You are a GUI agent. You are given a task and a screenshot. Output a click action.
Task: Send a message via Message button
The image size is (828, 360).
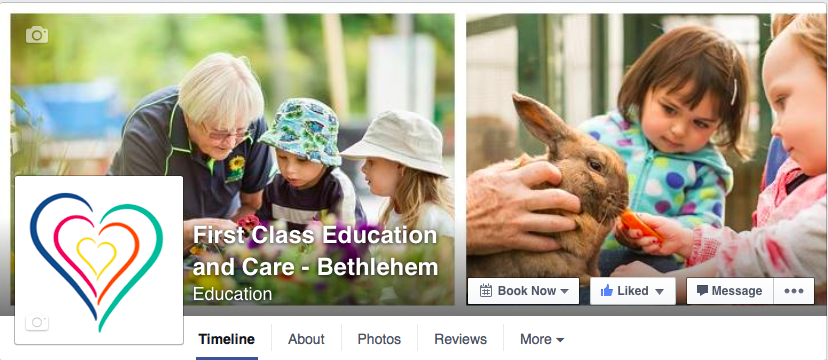(x=730, y=291)
